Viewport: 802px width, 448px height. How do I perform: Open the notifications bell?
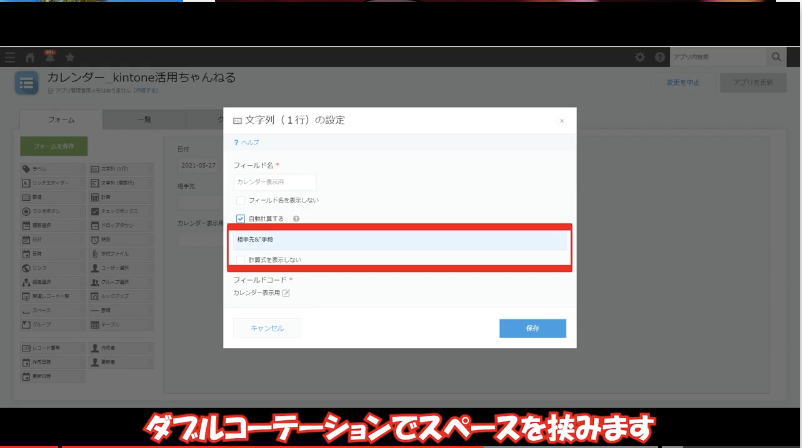coord(49,57)
